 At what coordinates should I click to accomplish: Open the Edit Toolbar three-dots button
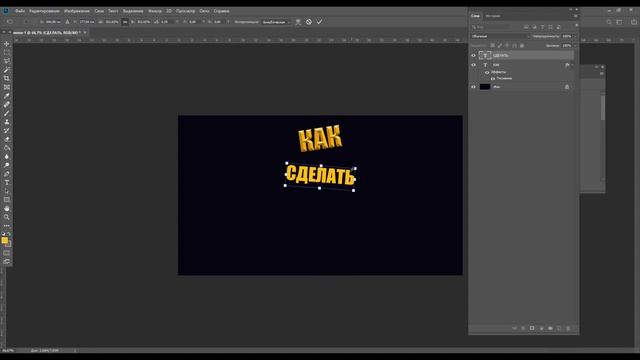click(x=7, y=226)
